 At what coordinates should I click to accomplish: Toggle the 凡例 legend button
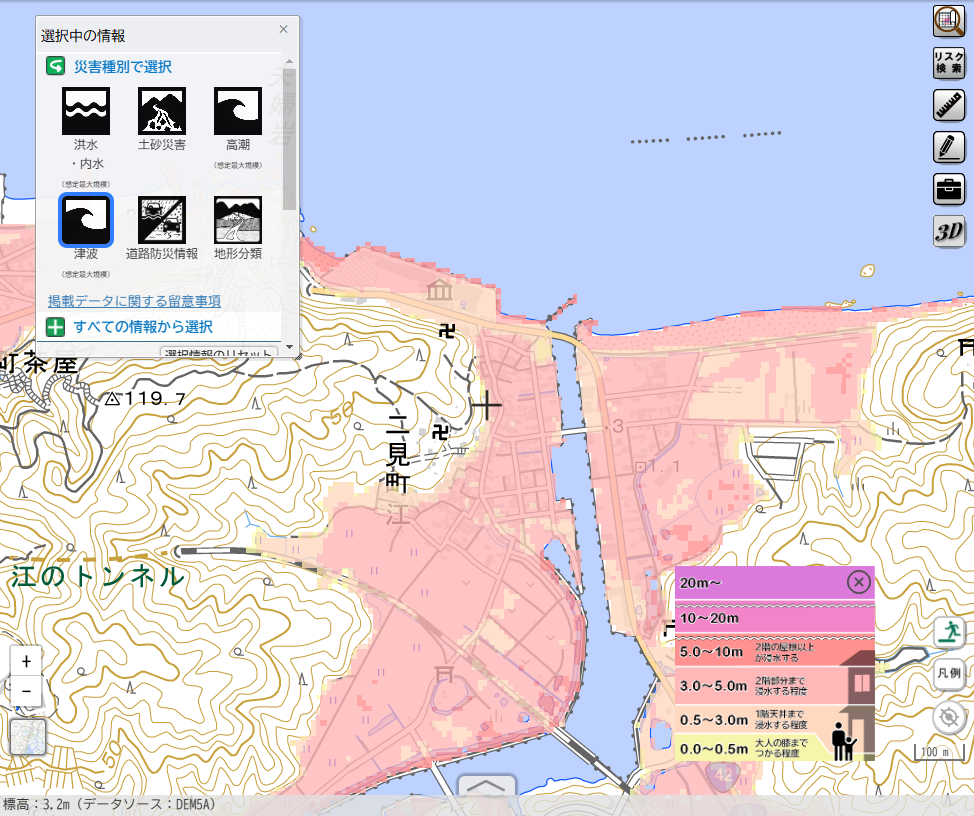(949, 673)
